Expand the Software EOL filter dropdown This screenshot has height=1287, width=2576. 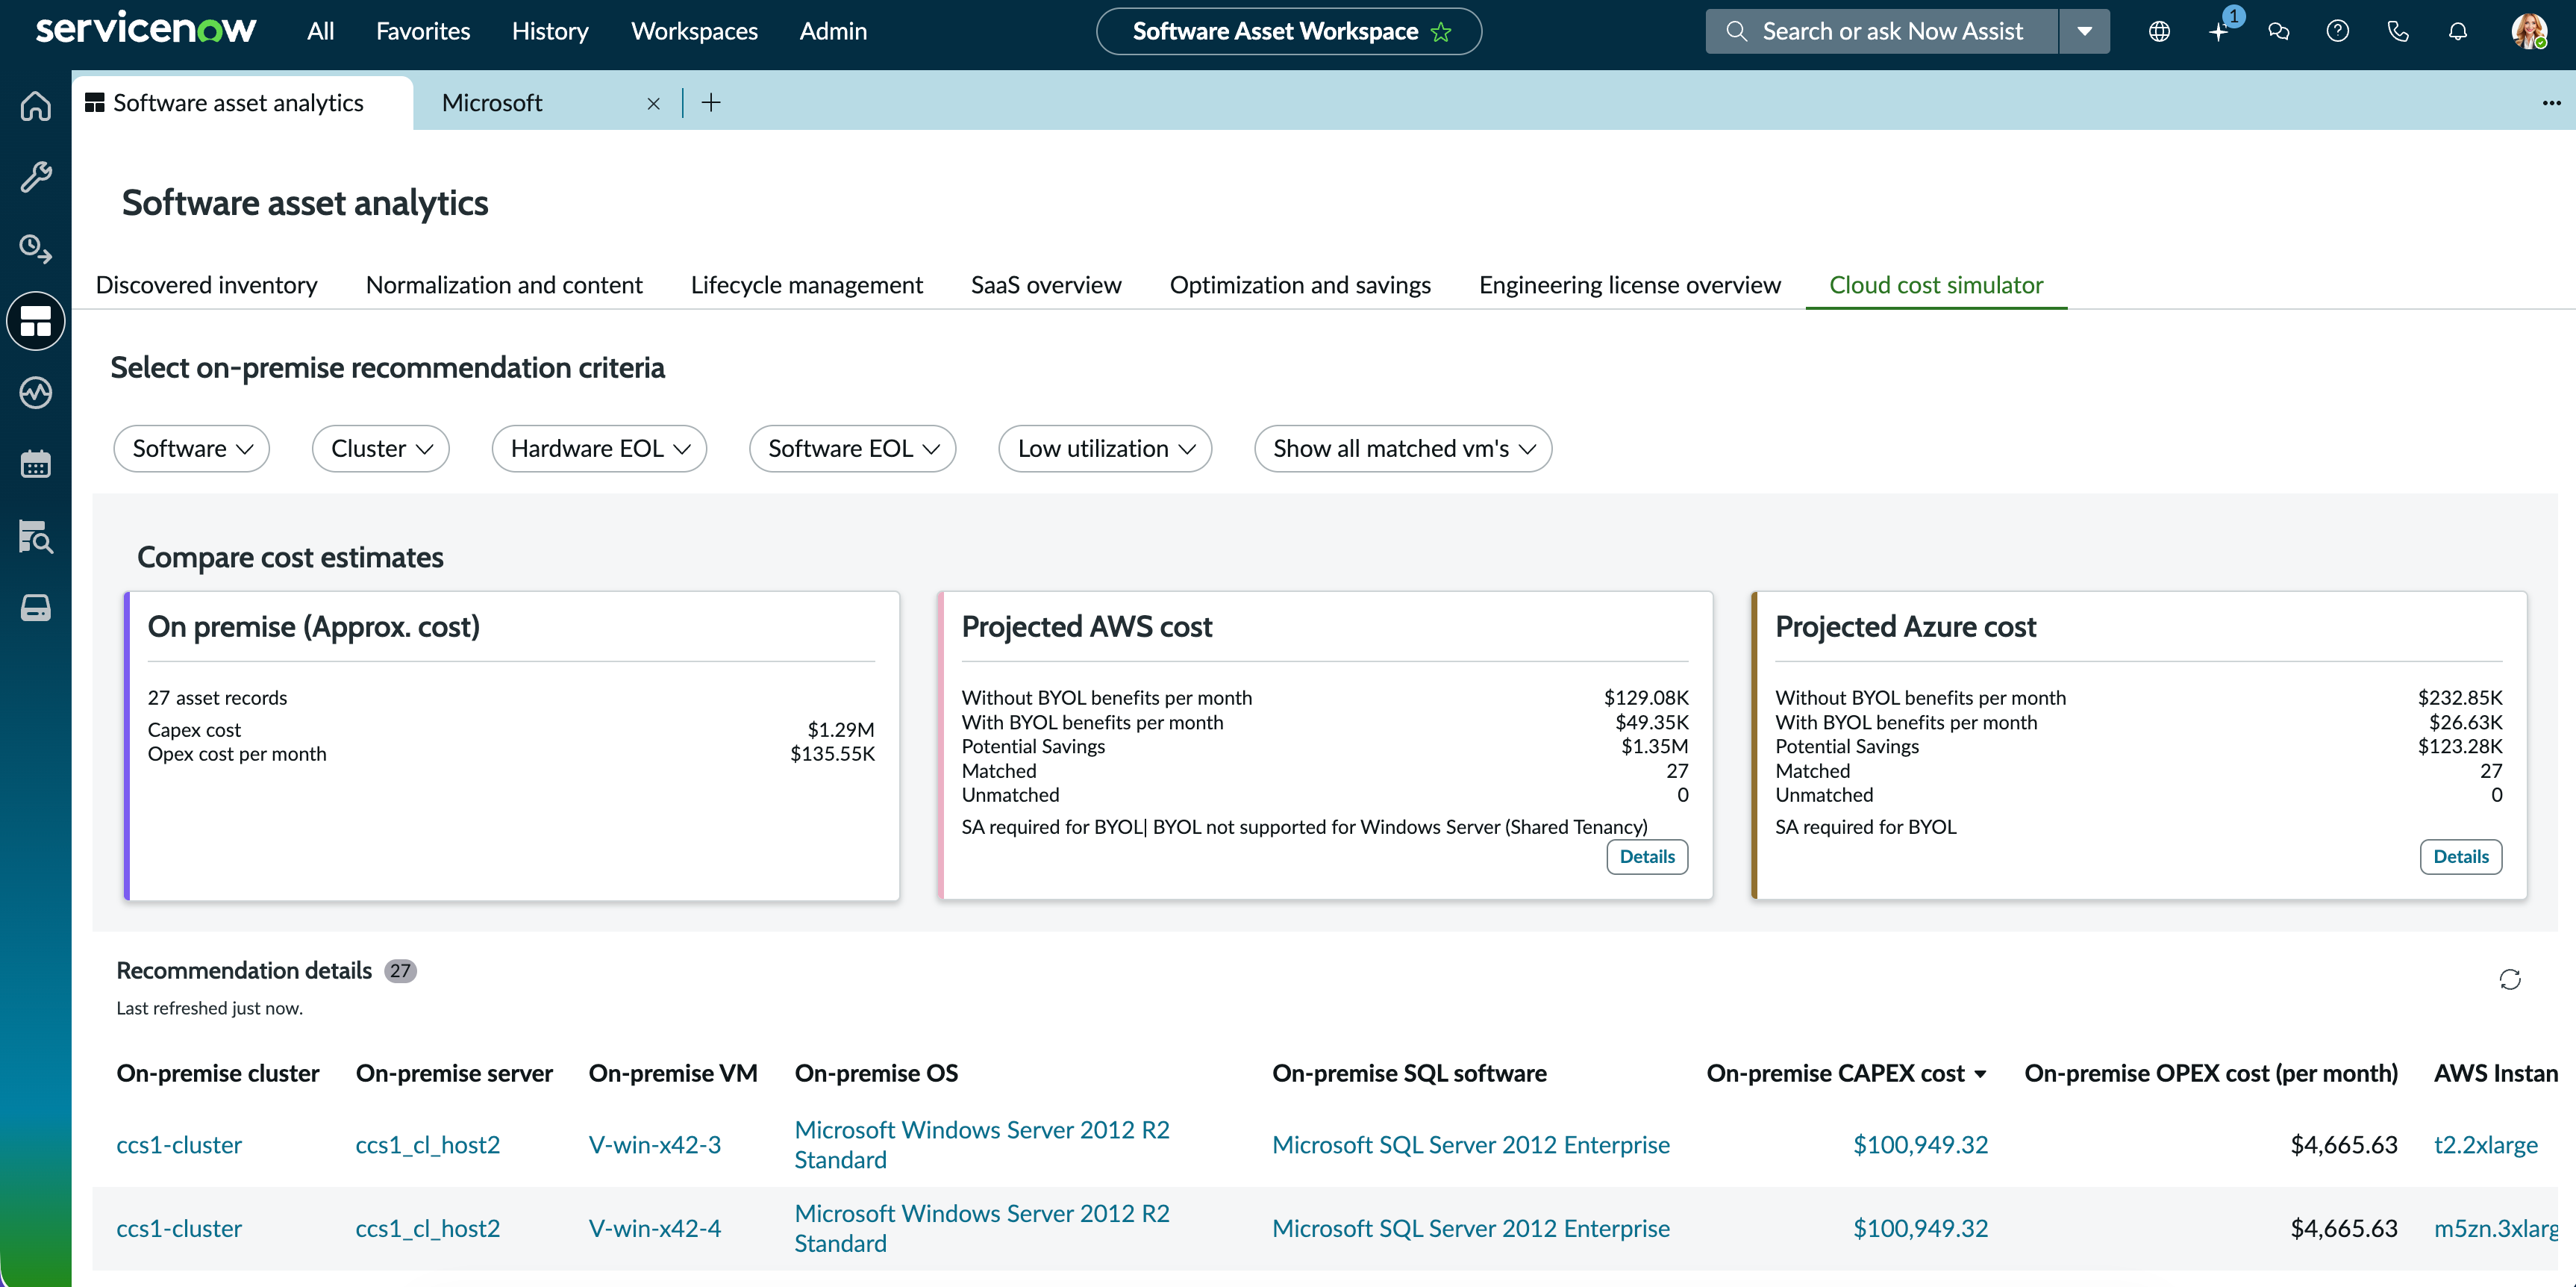(x=852, y=449)
